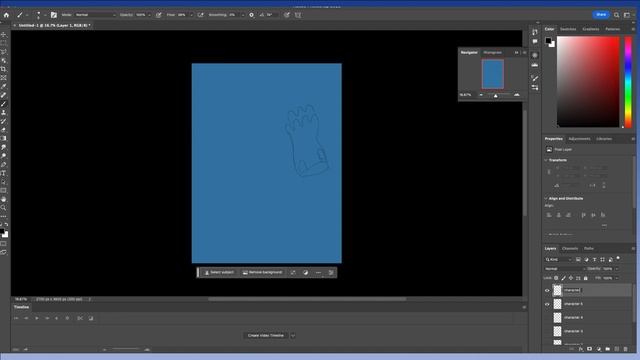Select the Hand tool
The width and height of the screenshot is (640, 360).
click(x=4, y=199)
